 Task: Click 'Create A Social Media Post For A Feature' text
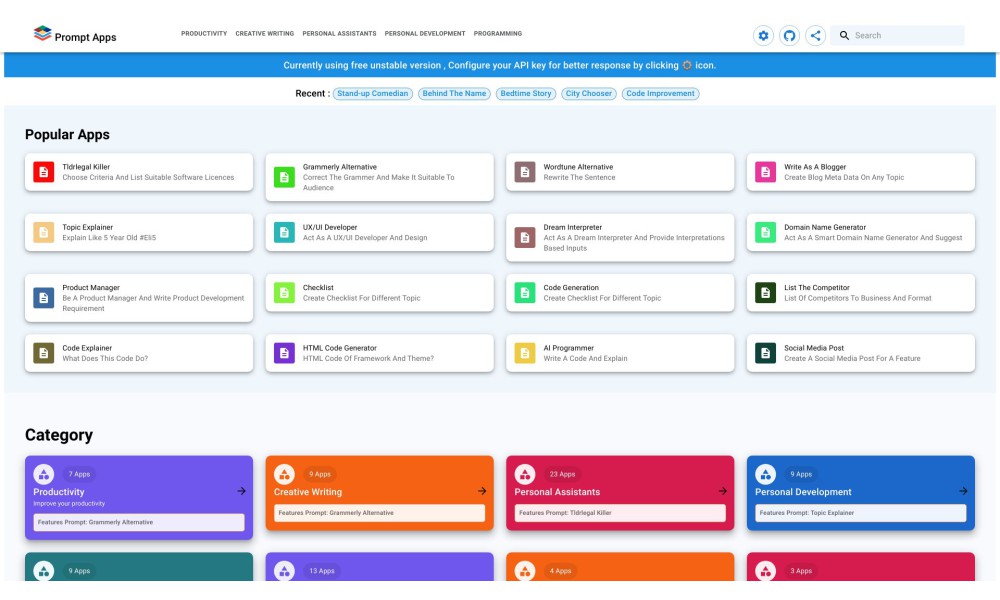(852, 359)
